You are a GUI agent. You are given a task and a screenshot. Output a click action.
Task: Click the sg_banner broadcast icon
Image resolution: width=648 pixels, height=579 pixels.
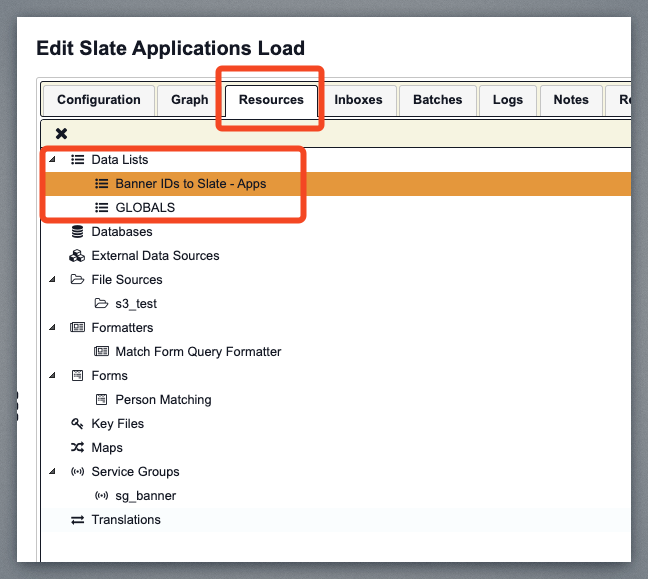101,496
